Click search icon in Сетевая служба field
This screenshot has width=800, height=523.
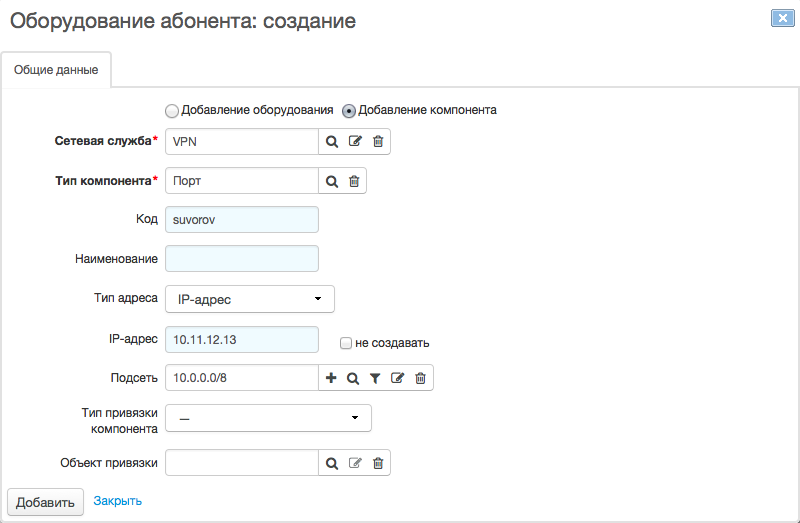click(x=332, y=142)
